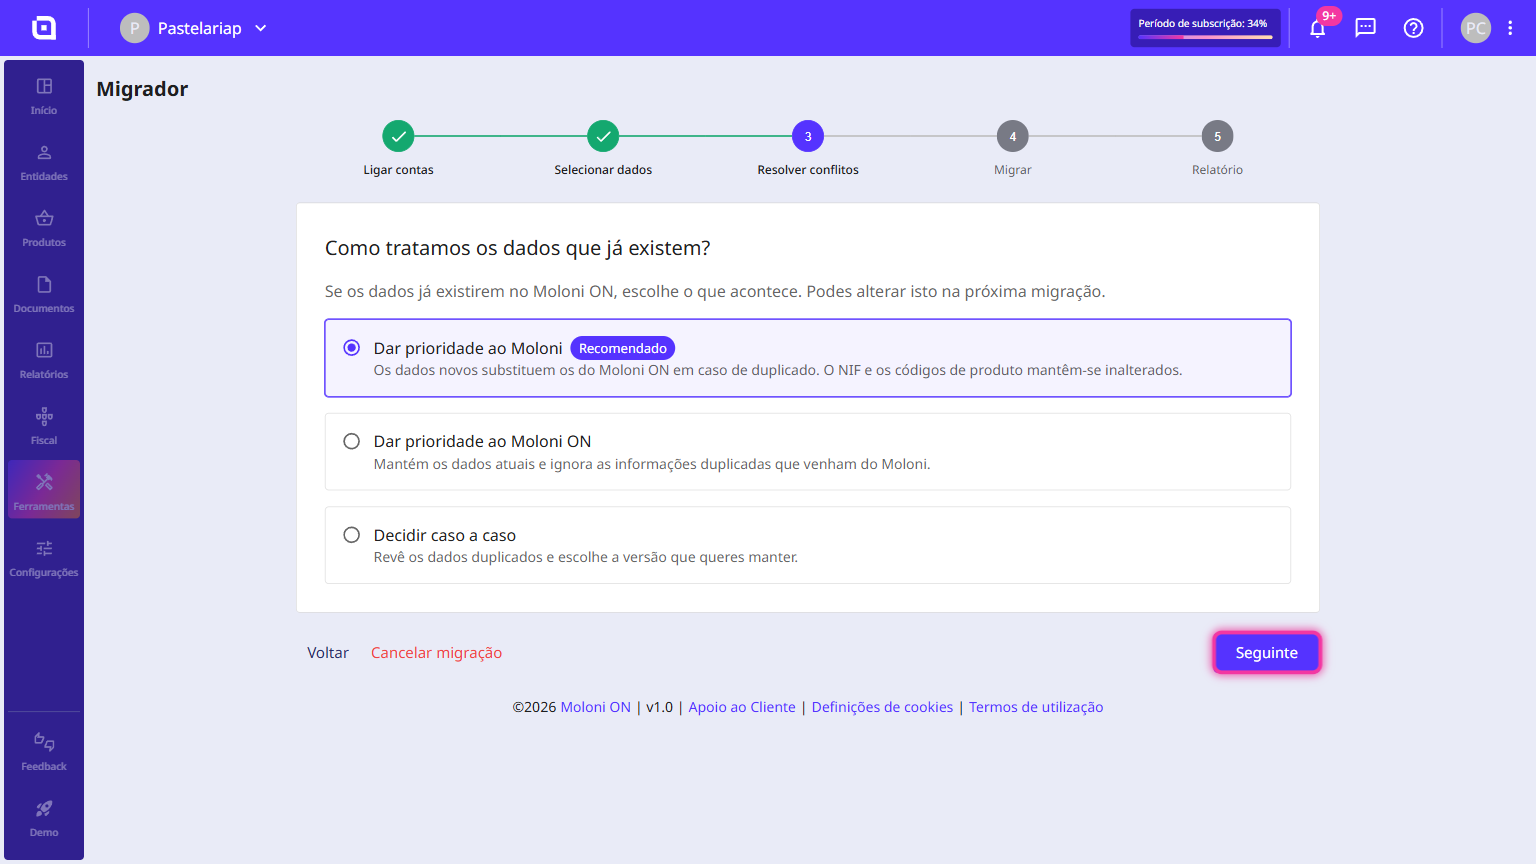
Task: Click Cancelar migração
Action: tap(436, 652)
